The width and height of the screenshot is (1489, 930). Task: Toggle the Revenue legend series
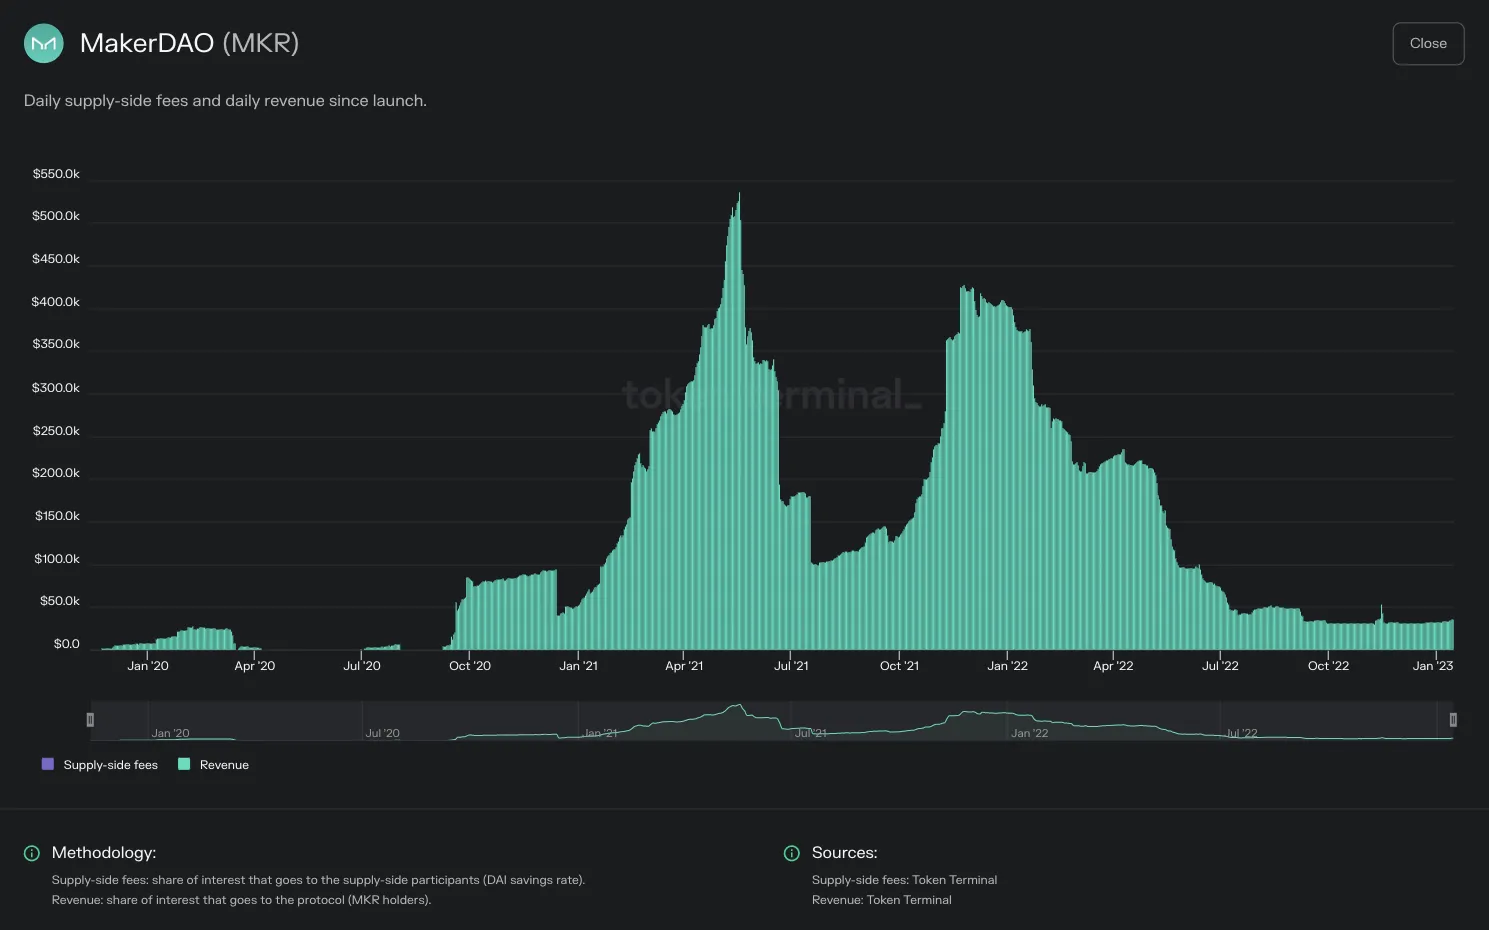(213, 765)
